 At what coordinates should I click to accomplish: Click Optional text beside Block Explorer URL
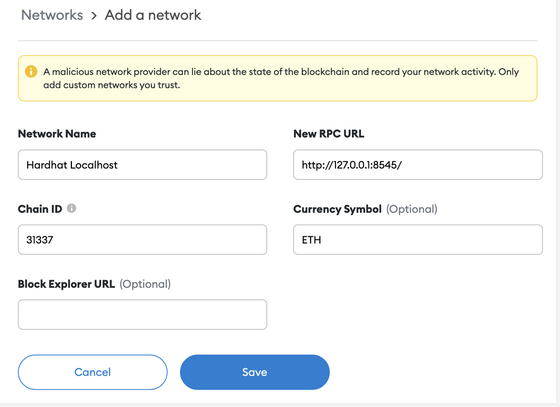145,284
